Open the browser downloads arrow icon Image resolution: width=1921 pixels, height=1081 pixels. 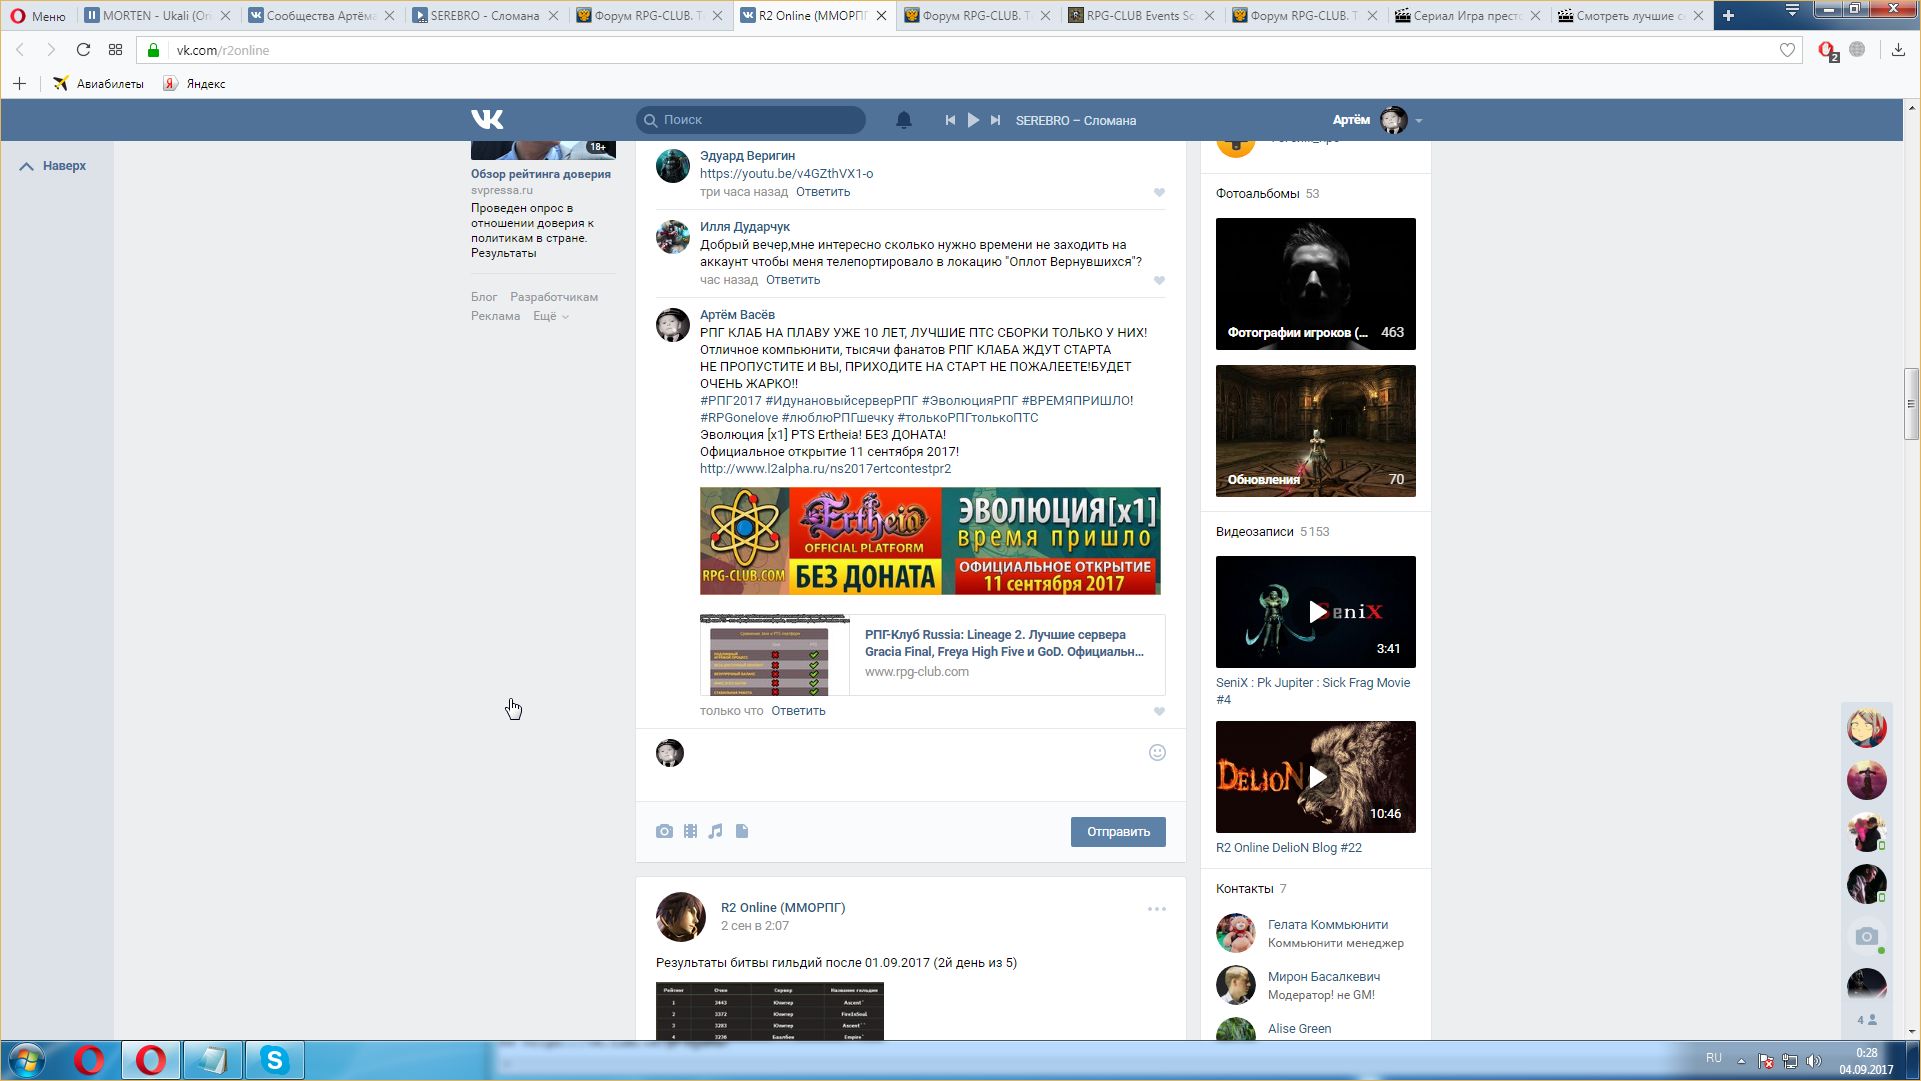coord(1898,50)
